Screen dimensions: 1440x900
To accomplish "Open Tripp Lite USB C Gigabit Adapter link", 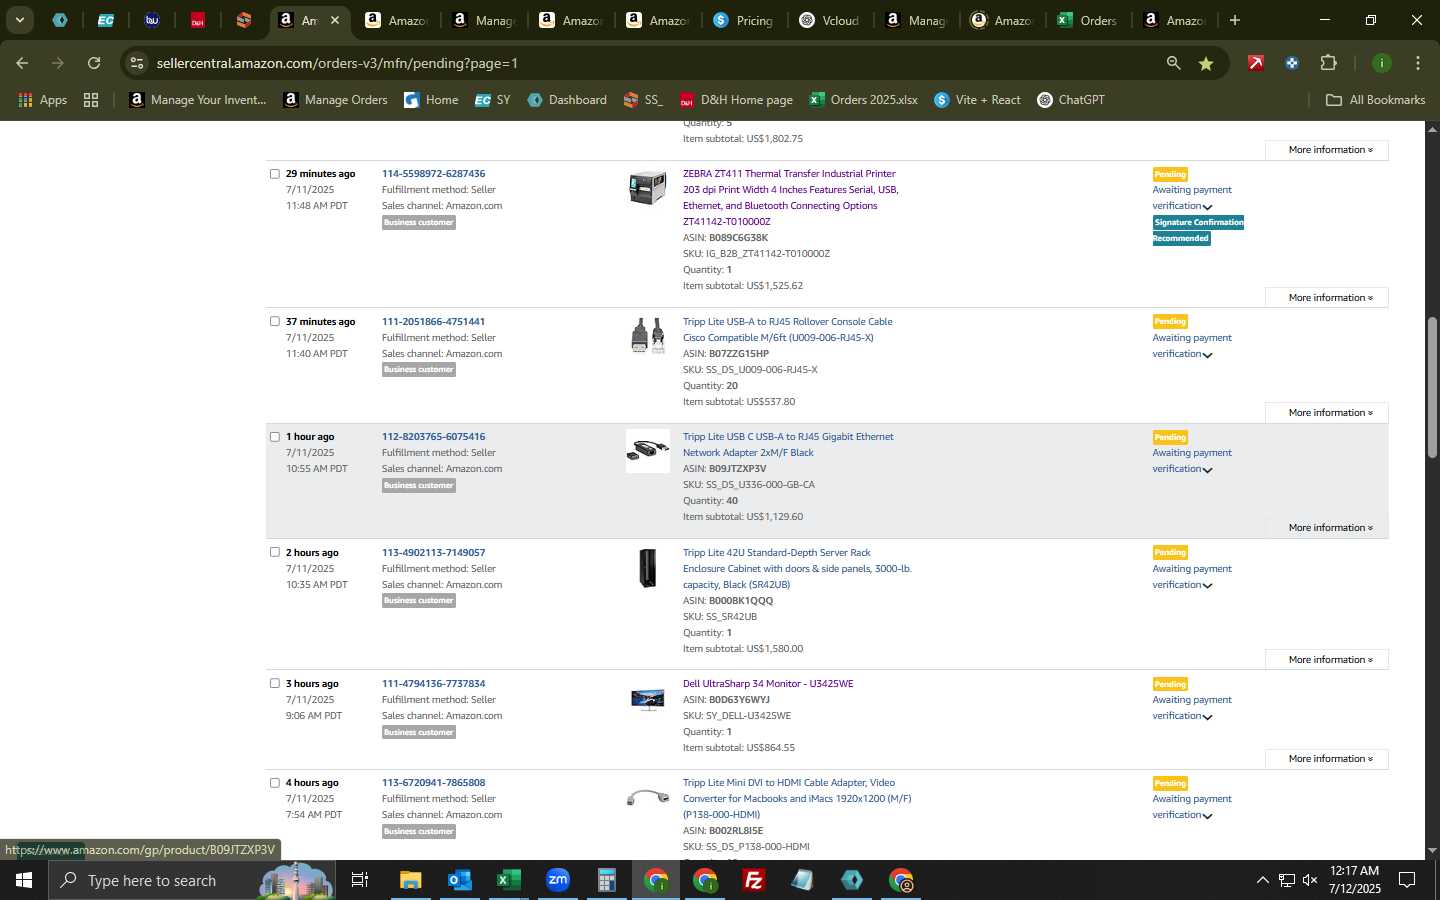I will tap(788, 445).
